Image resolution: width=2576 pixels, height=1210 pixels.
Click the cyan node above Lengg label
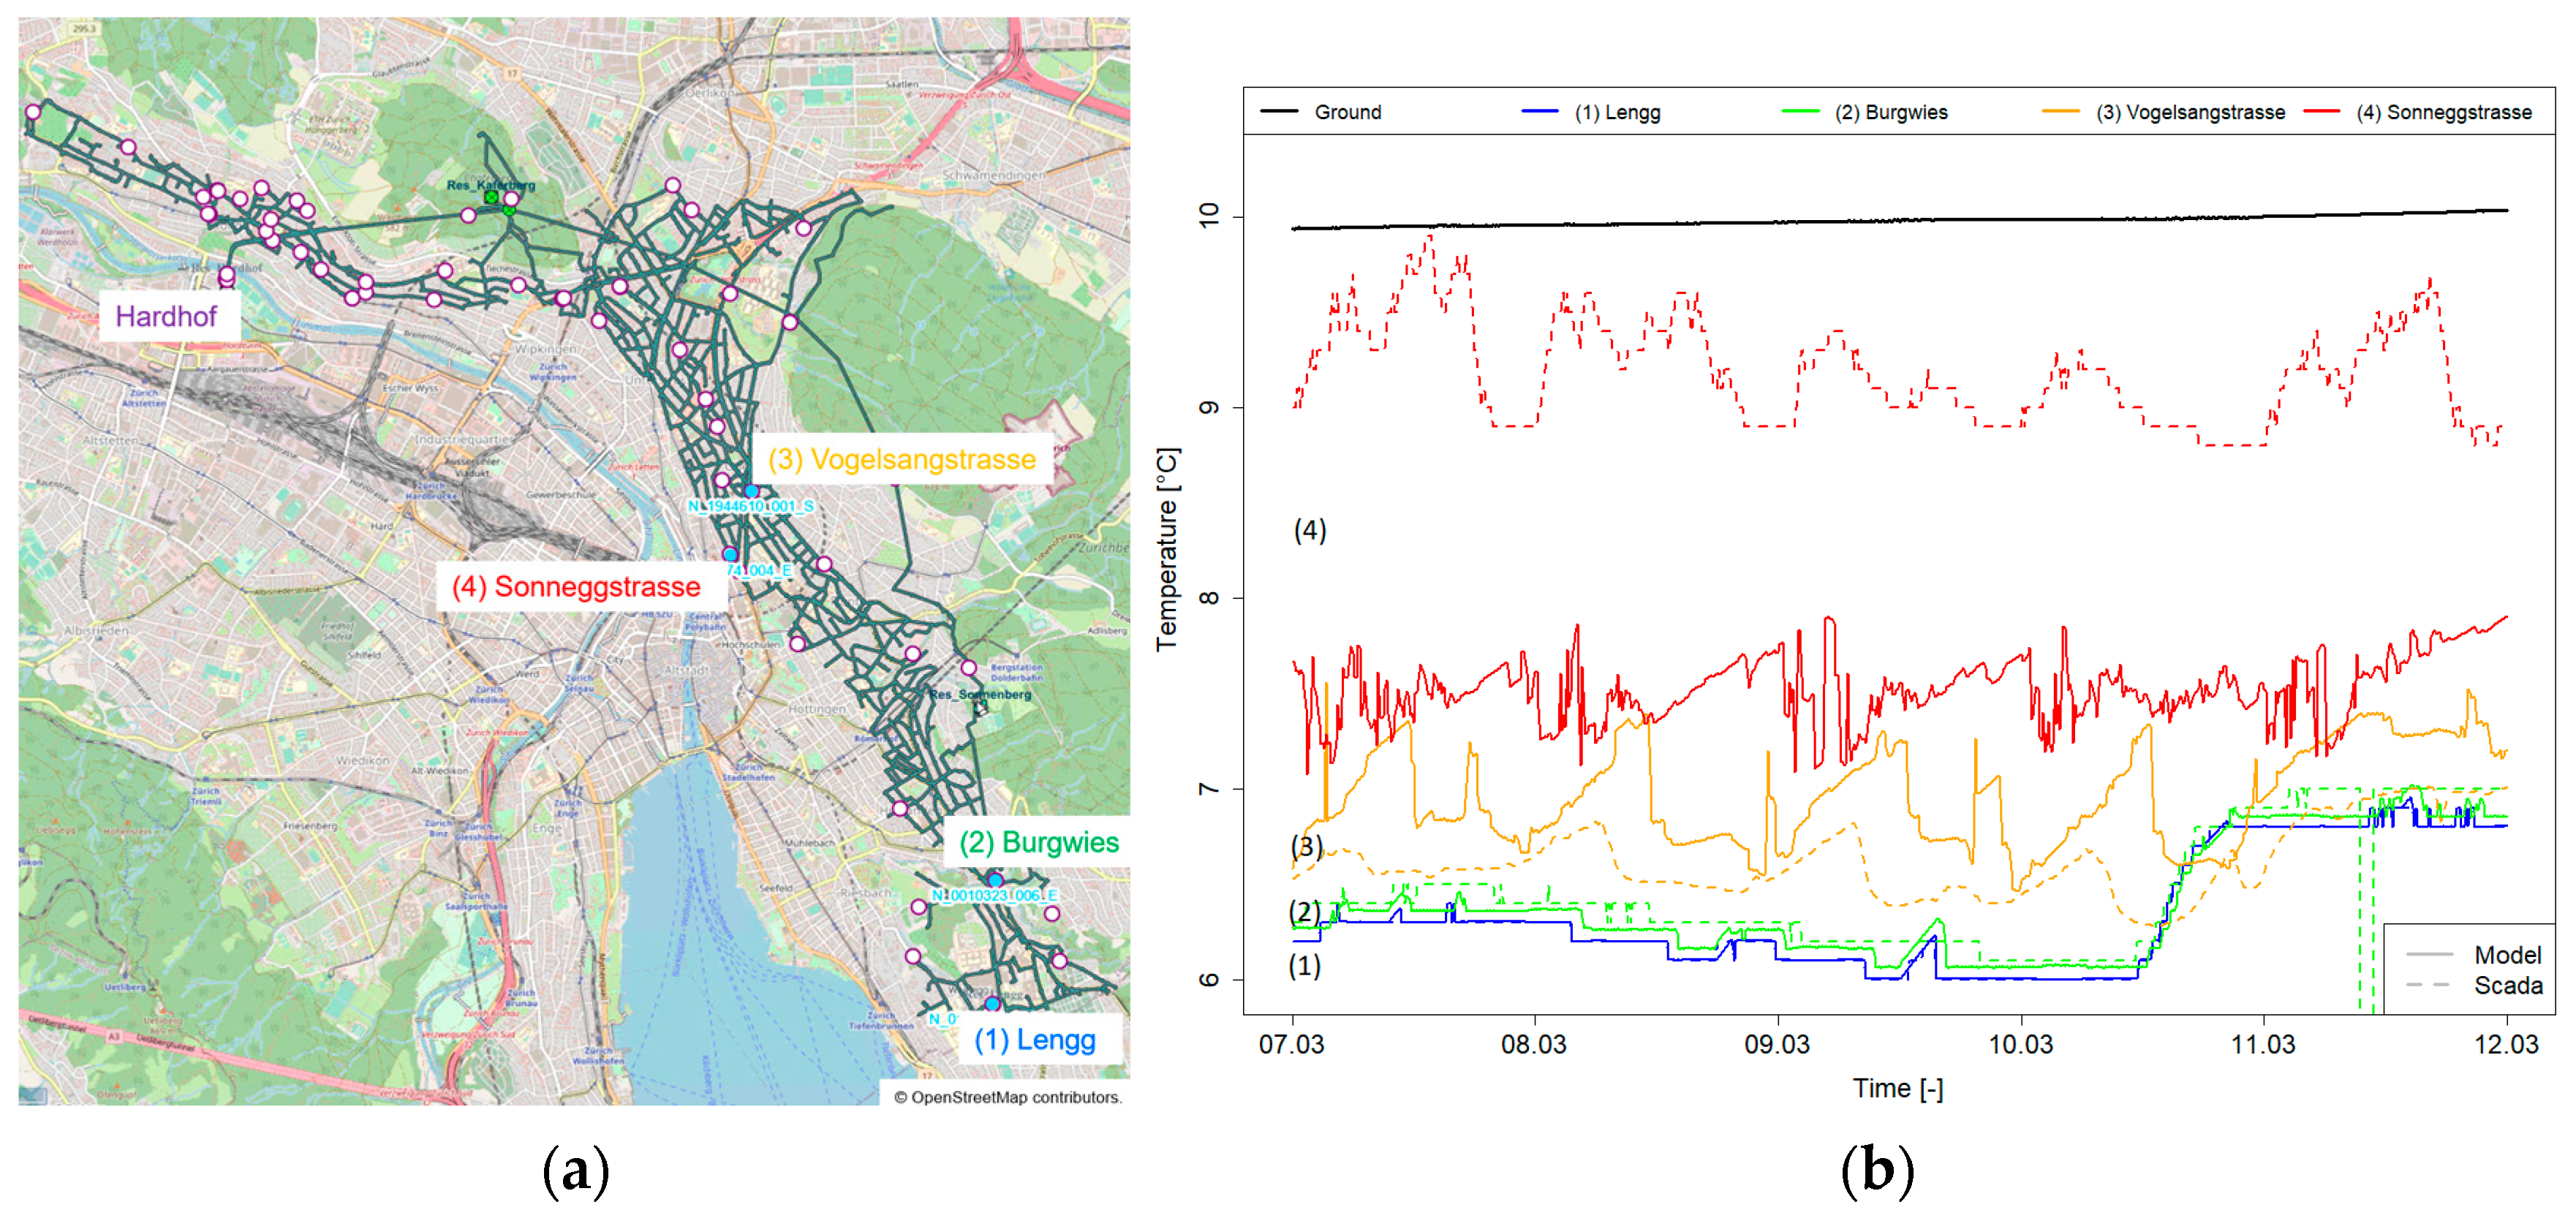[x=992, y=1003]
